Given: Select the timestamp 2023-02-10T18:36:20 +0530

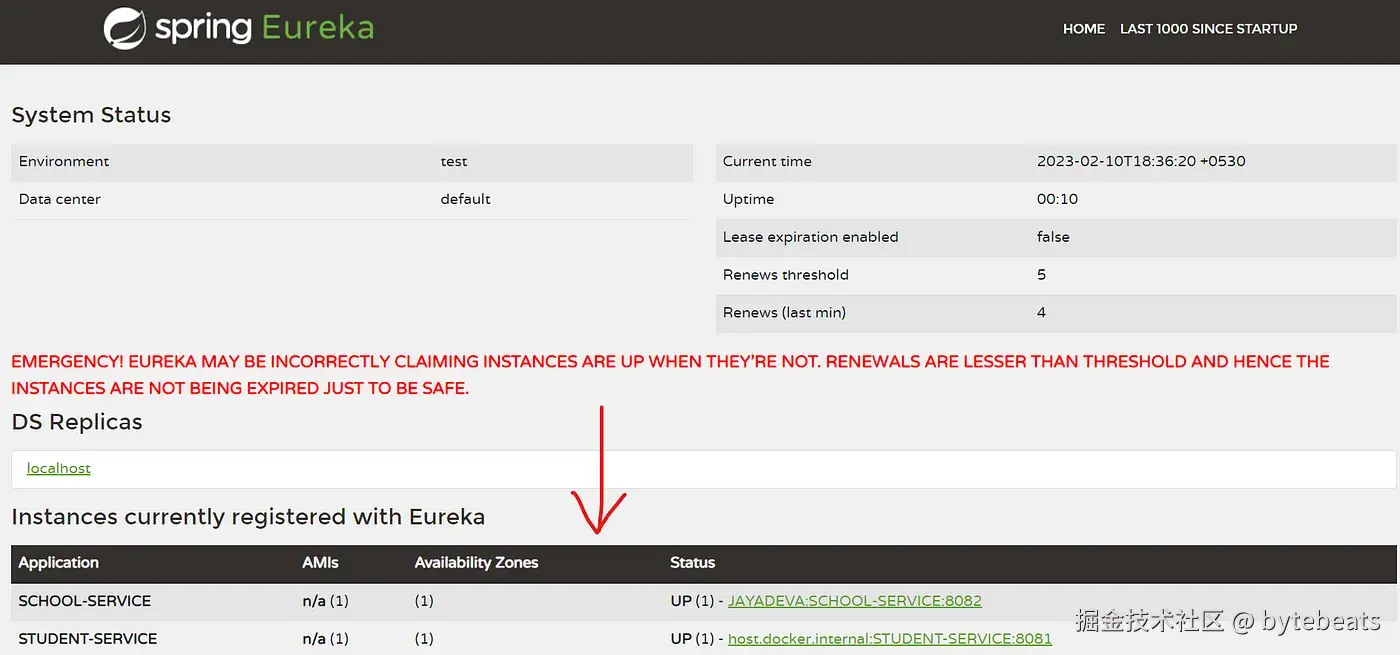Looking at the screenshot, I should (x=1141, y=161).
